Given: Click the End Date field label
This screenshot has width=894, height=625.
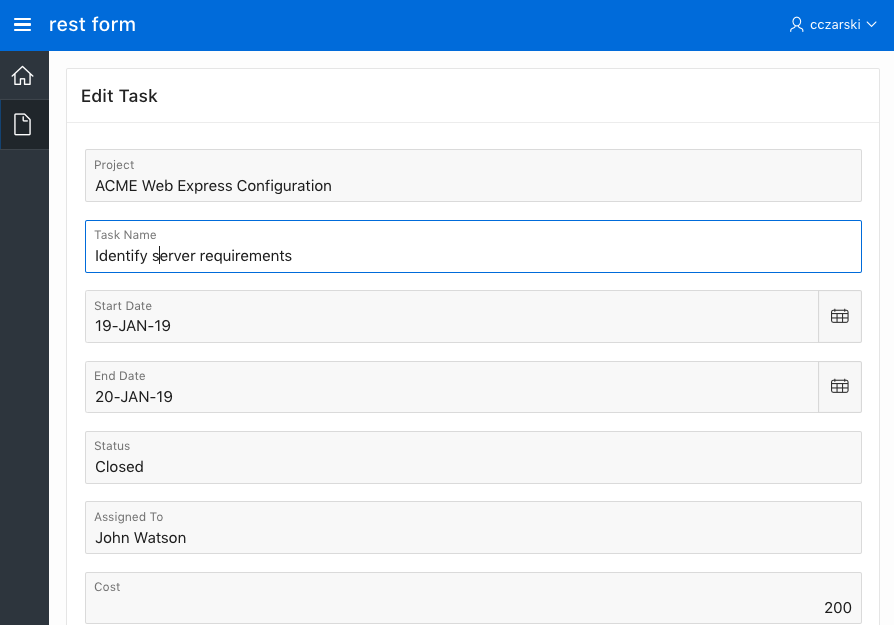Looking at the screenshot, I should point(120,376).
